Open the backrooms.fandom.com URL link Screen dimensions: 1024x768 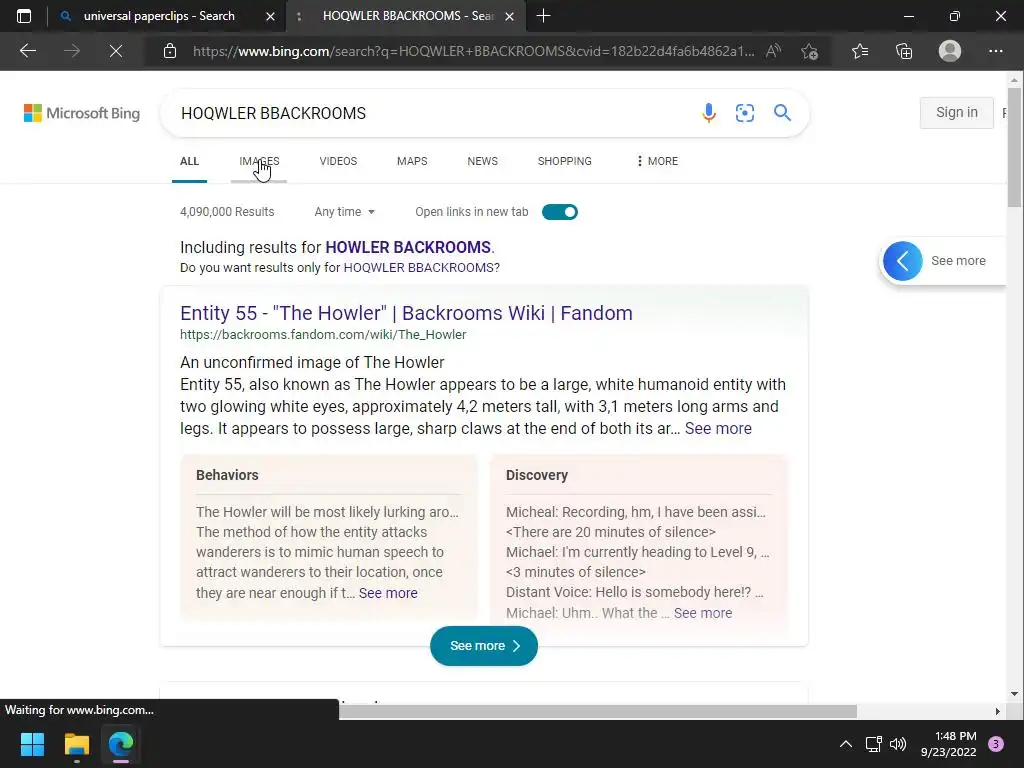(323, 334)
